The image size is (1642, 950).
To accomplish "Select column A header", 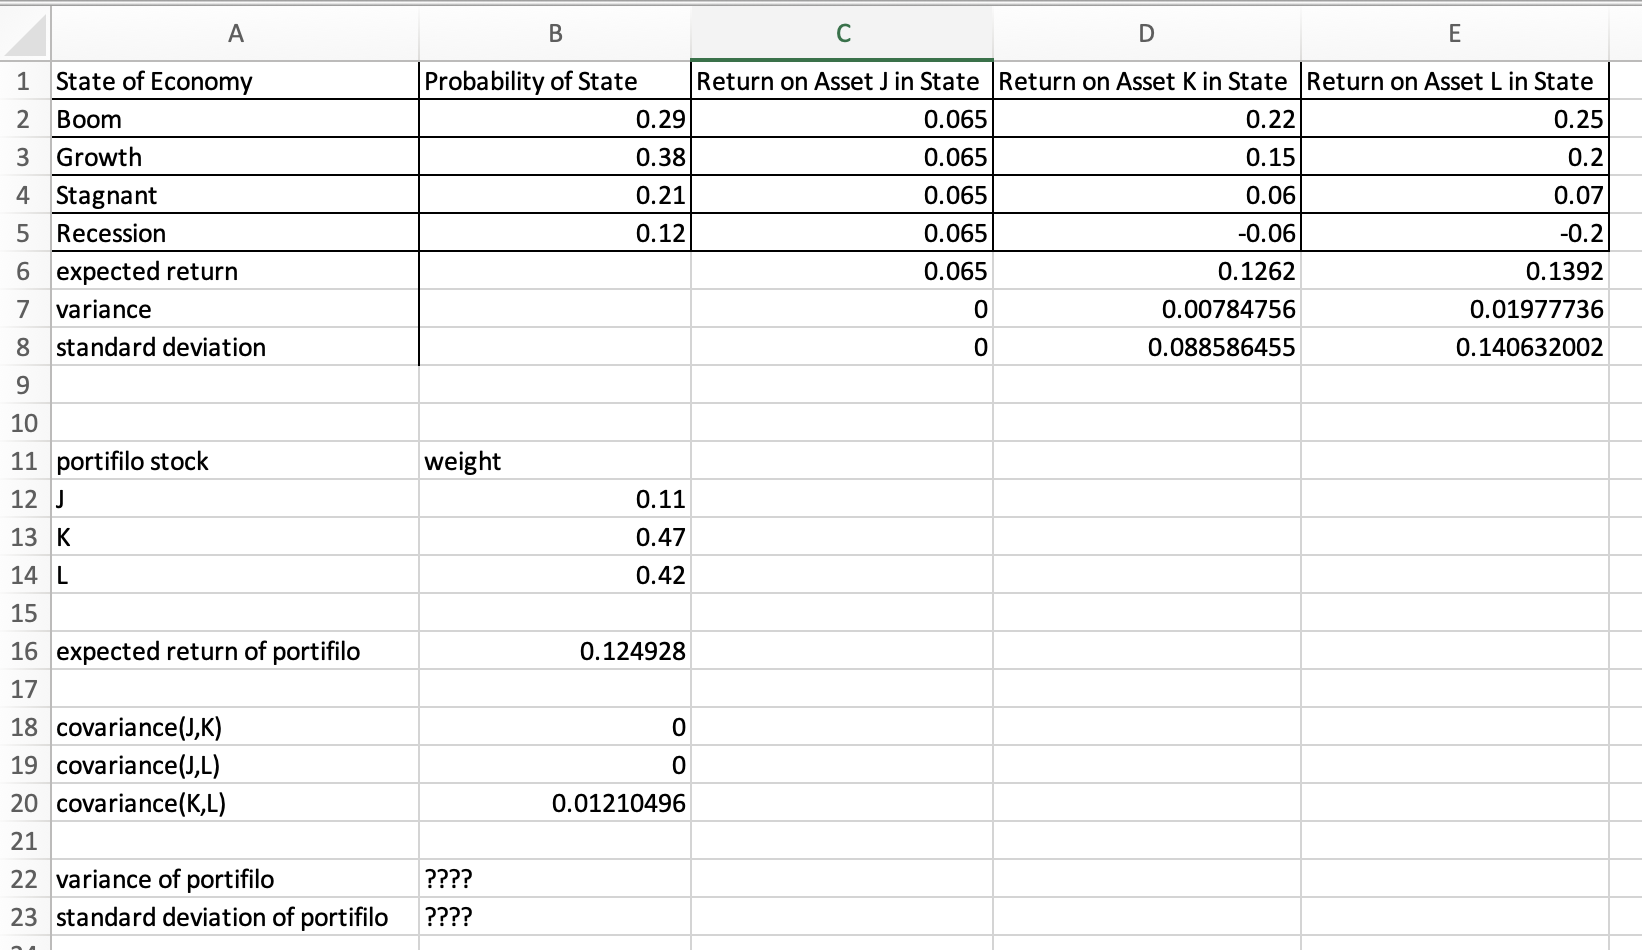I will coord(235,33).
